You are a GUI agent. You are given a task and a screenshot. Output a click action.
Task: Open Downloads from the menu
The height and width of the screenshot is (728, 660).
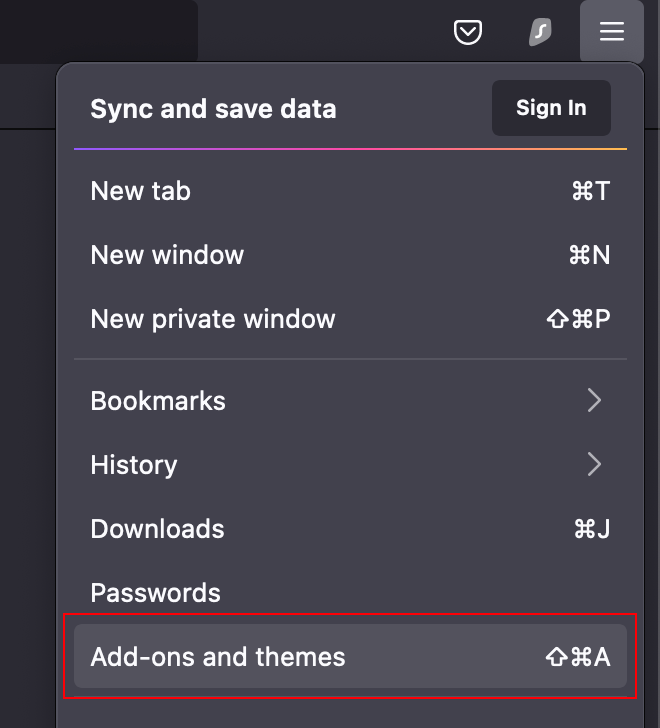[157, 529]
